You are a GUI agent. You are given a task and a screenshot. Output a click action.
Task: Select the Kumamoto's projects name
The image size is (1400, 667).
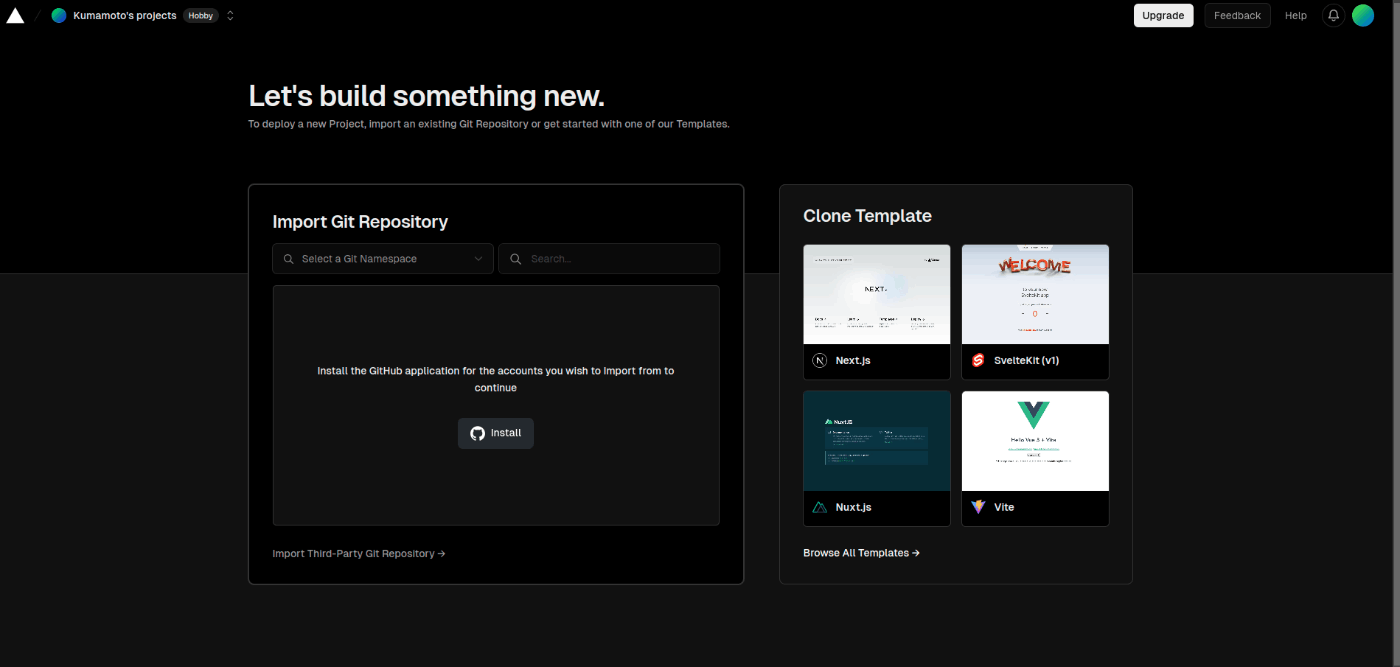coord(125,15)
